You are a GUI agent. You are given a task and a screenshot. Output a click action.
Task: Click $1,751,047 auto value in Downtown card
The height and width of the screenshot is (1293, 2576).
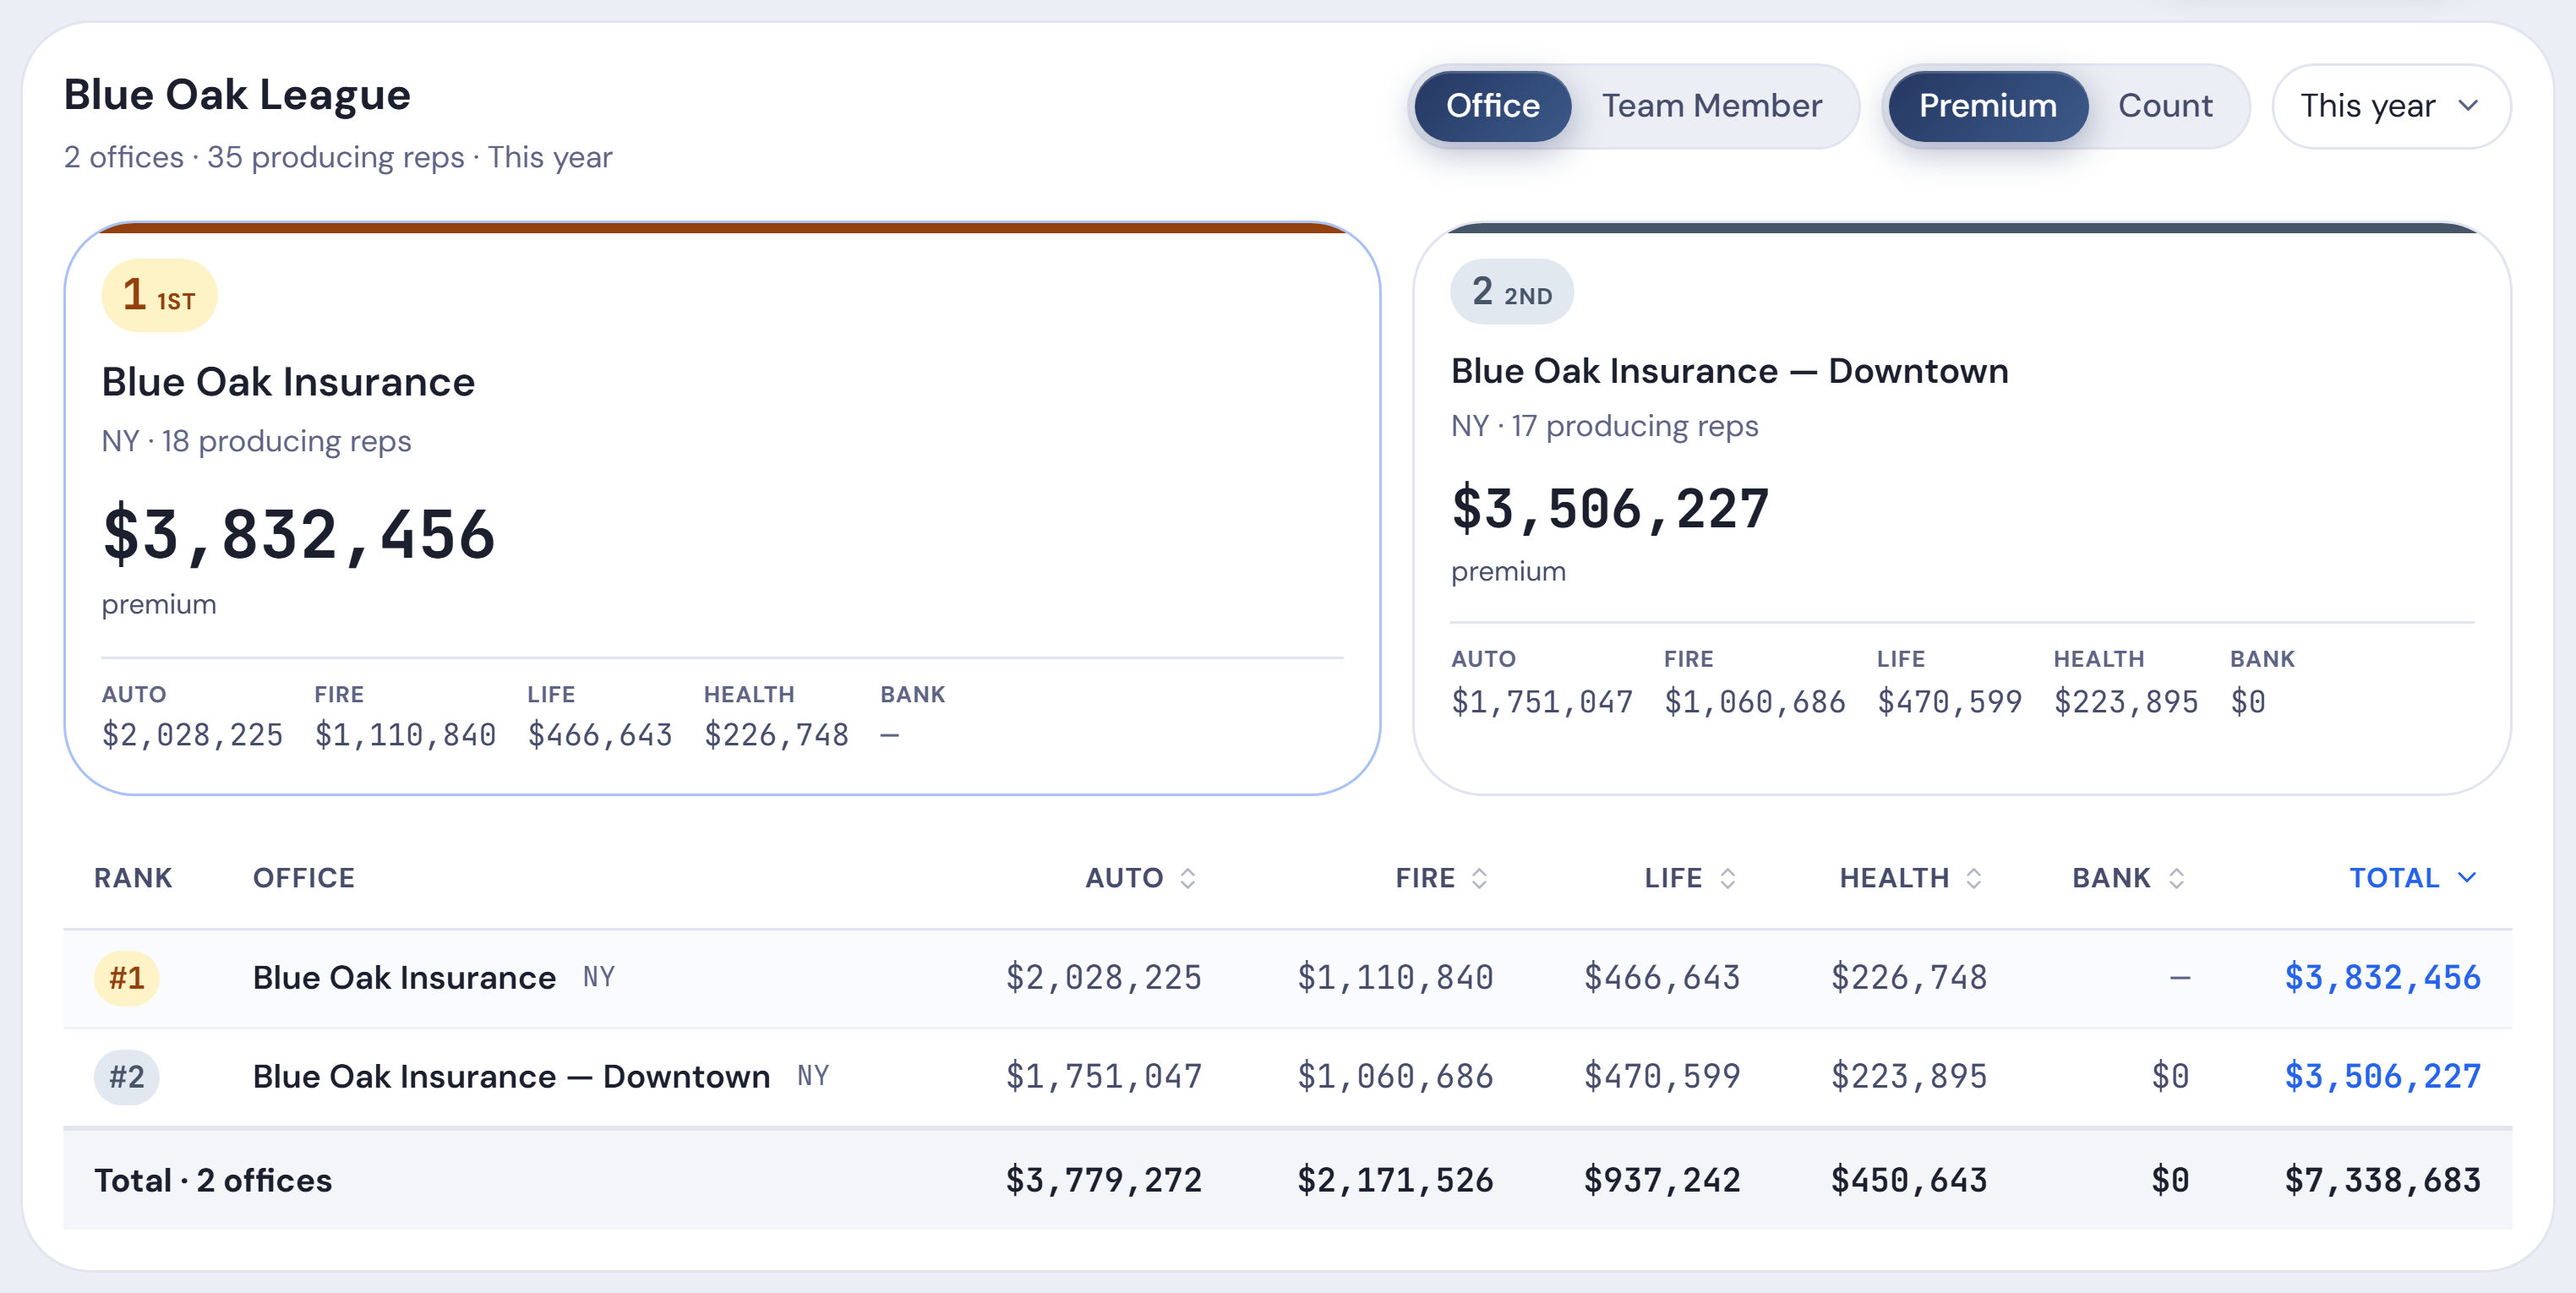coord(1541,702)
